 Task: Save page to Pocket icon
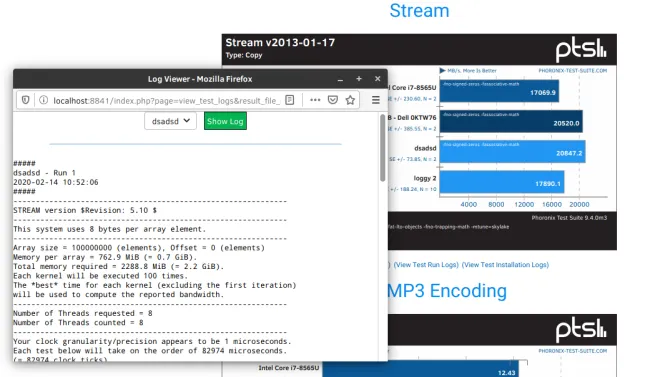[333, 100]
